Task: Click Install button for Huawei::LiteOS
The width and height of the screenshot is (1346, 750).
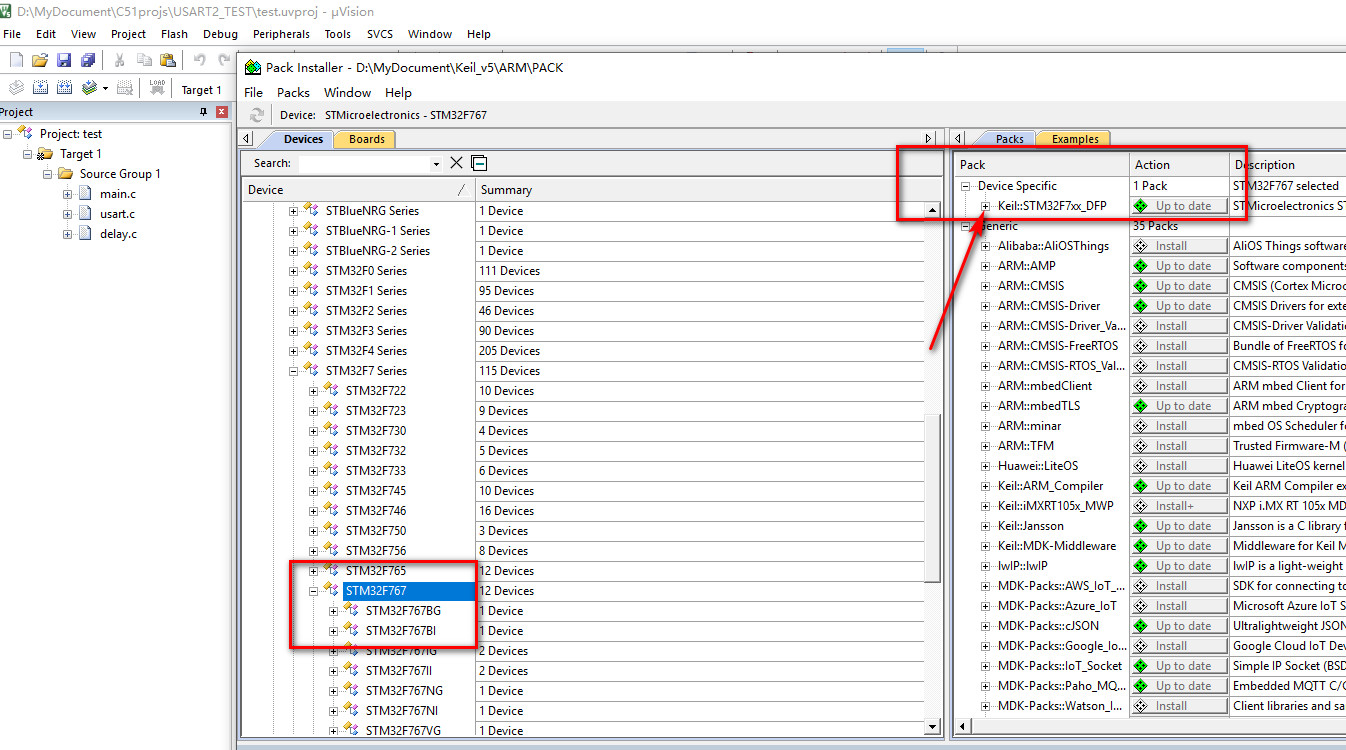Action: coord(1179,466)
